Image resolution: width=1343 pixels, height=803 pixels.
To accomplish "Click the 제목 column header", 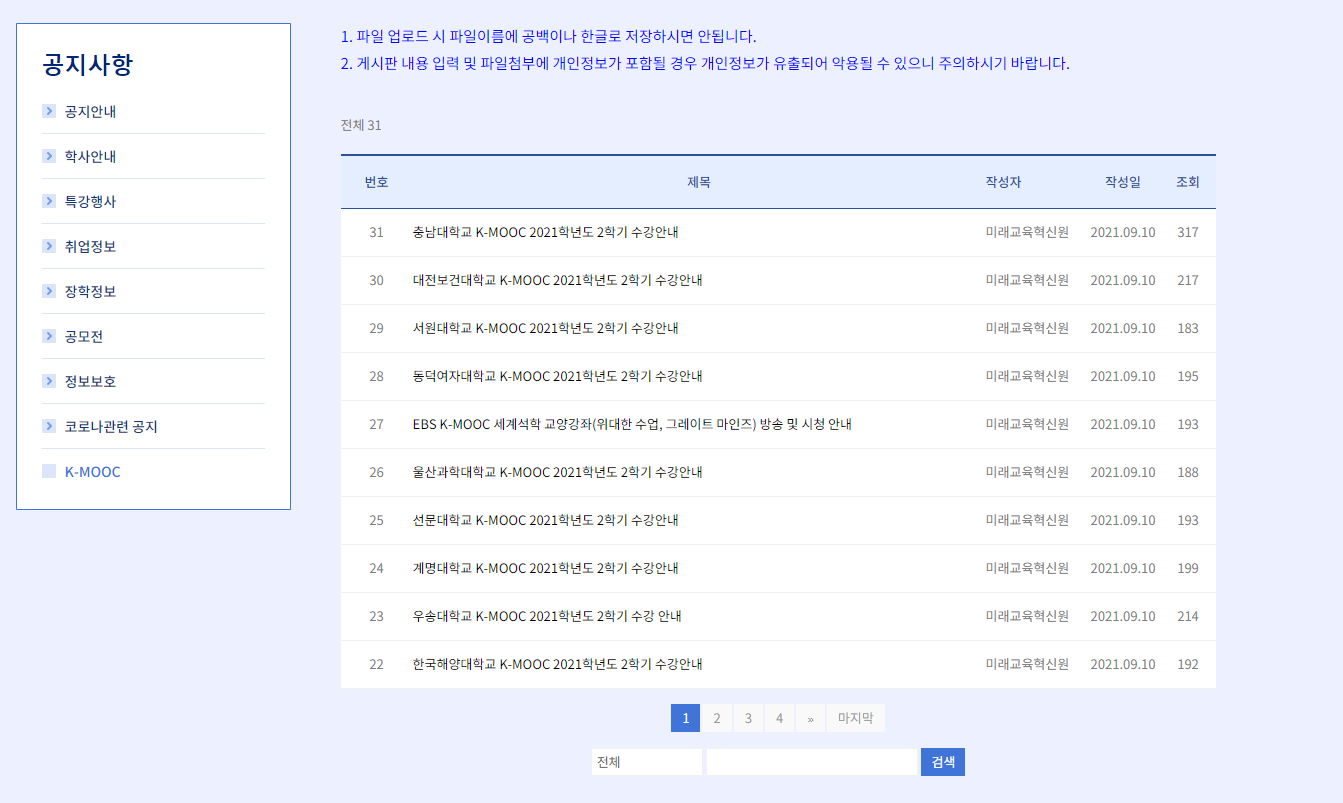I will (x=699, y=182).
